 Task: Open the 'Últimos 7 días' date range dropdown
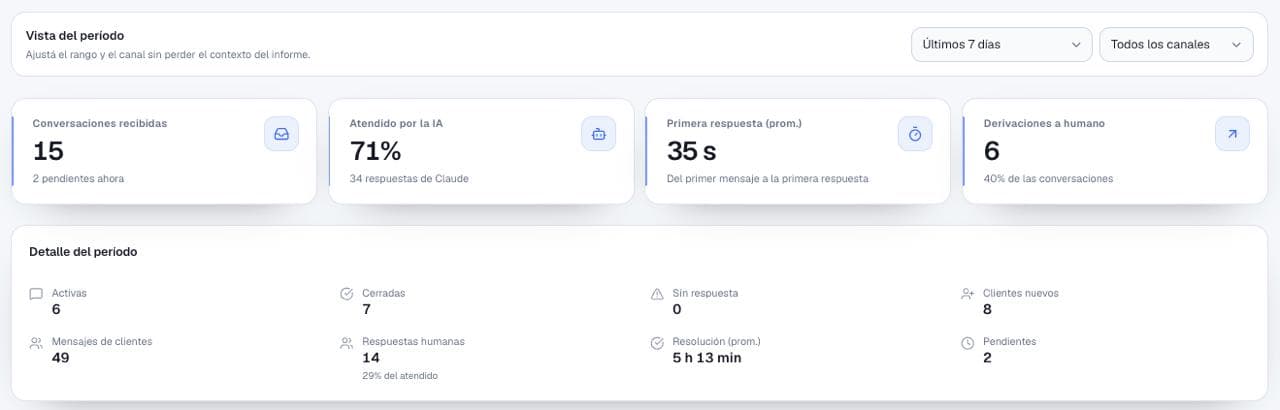(1001, 44)
